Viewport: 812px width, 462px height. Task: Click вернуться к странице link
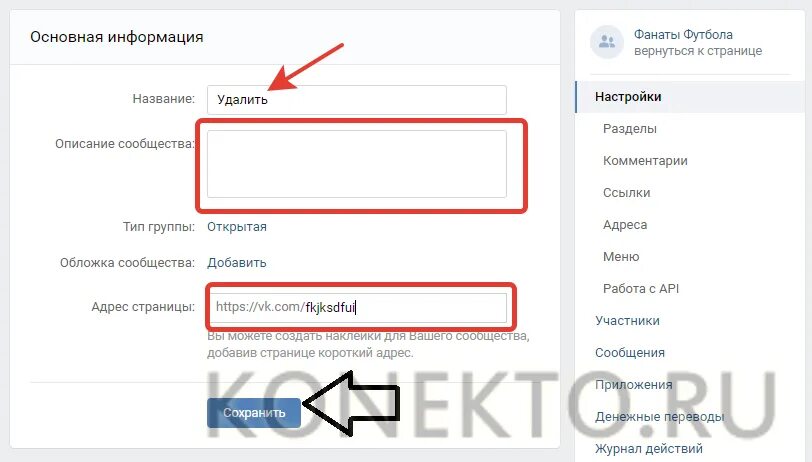point(698,51)
